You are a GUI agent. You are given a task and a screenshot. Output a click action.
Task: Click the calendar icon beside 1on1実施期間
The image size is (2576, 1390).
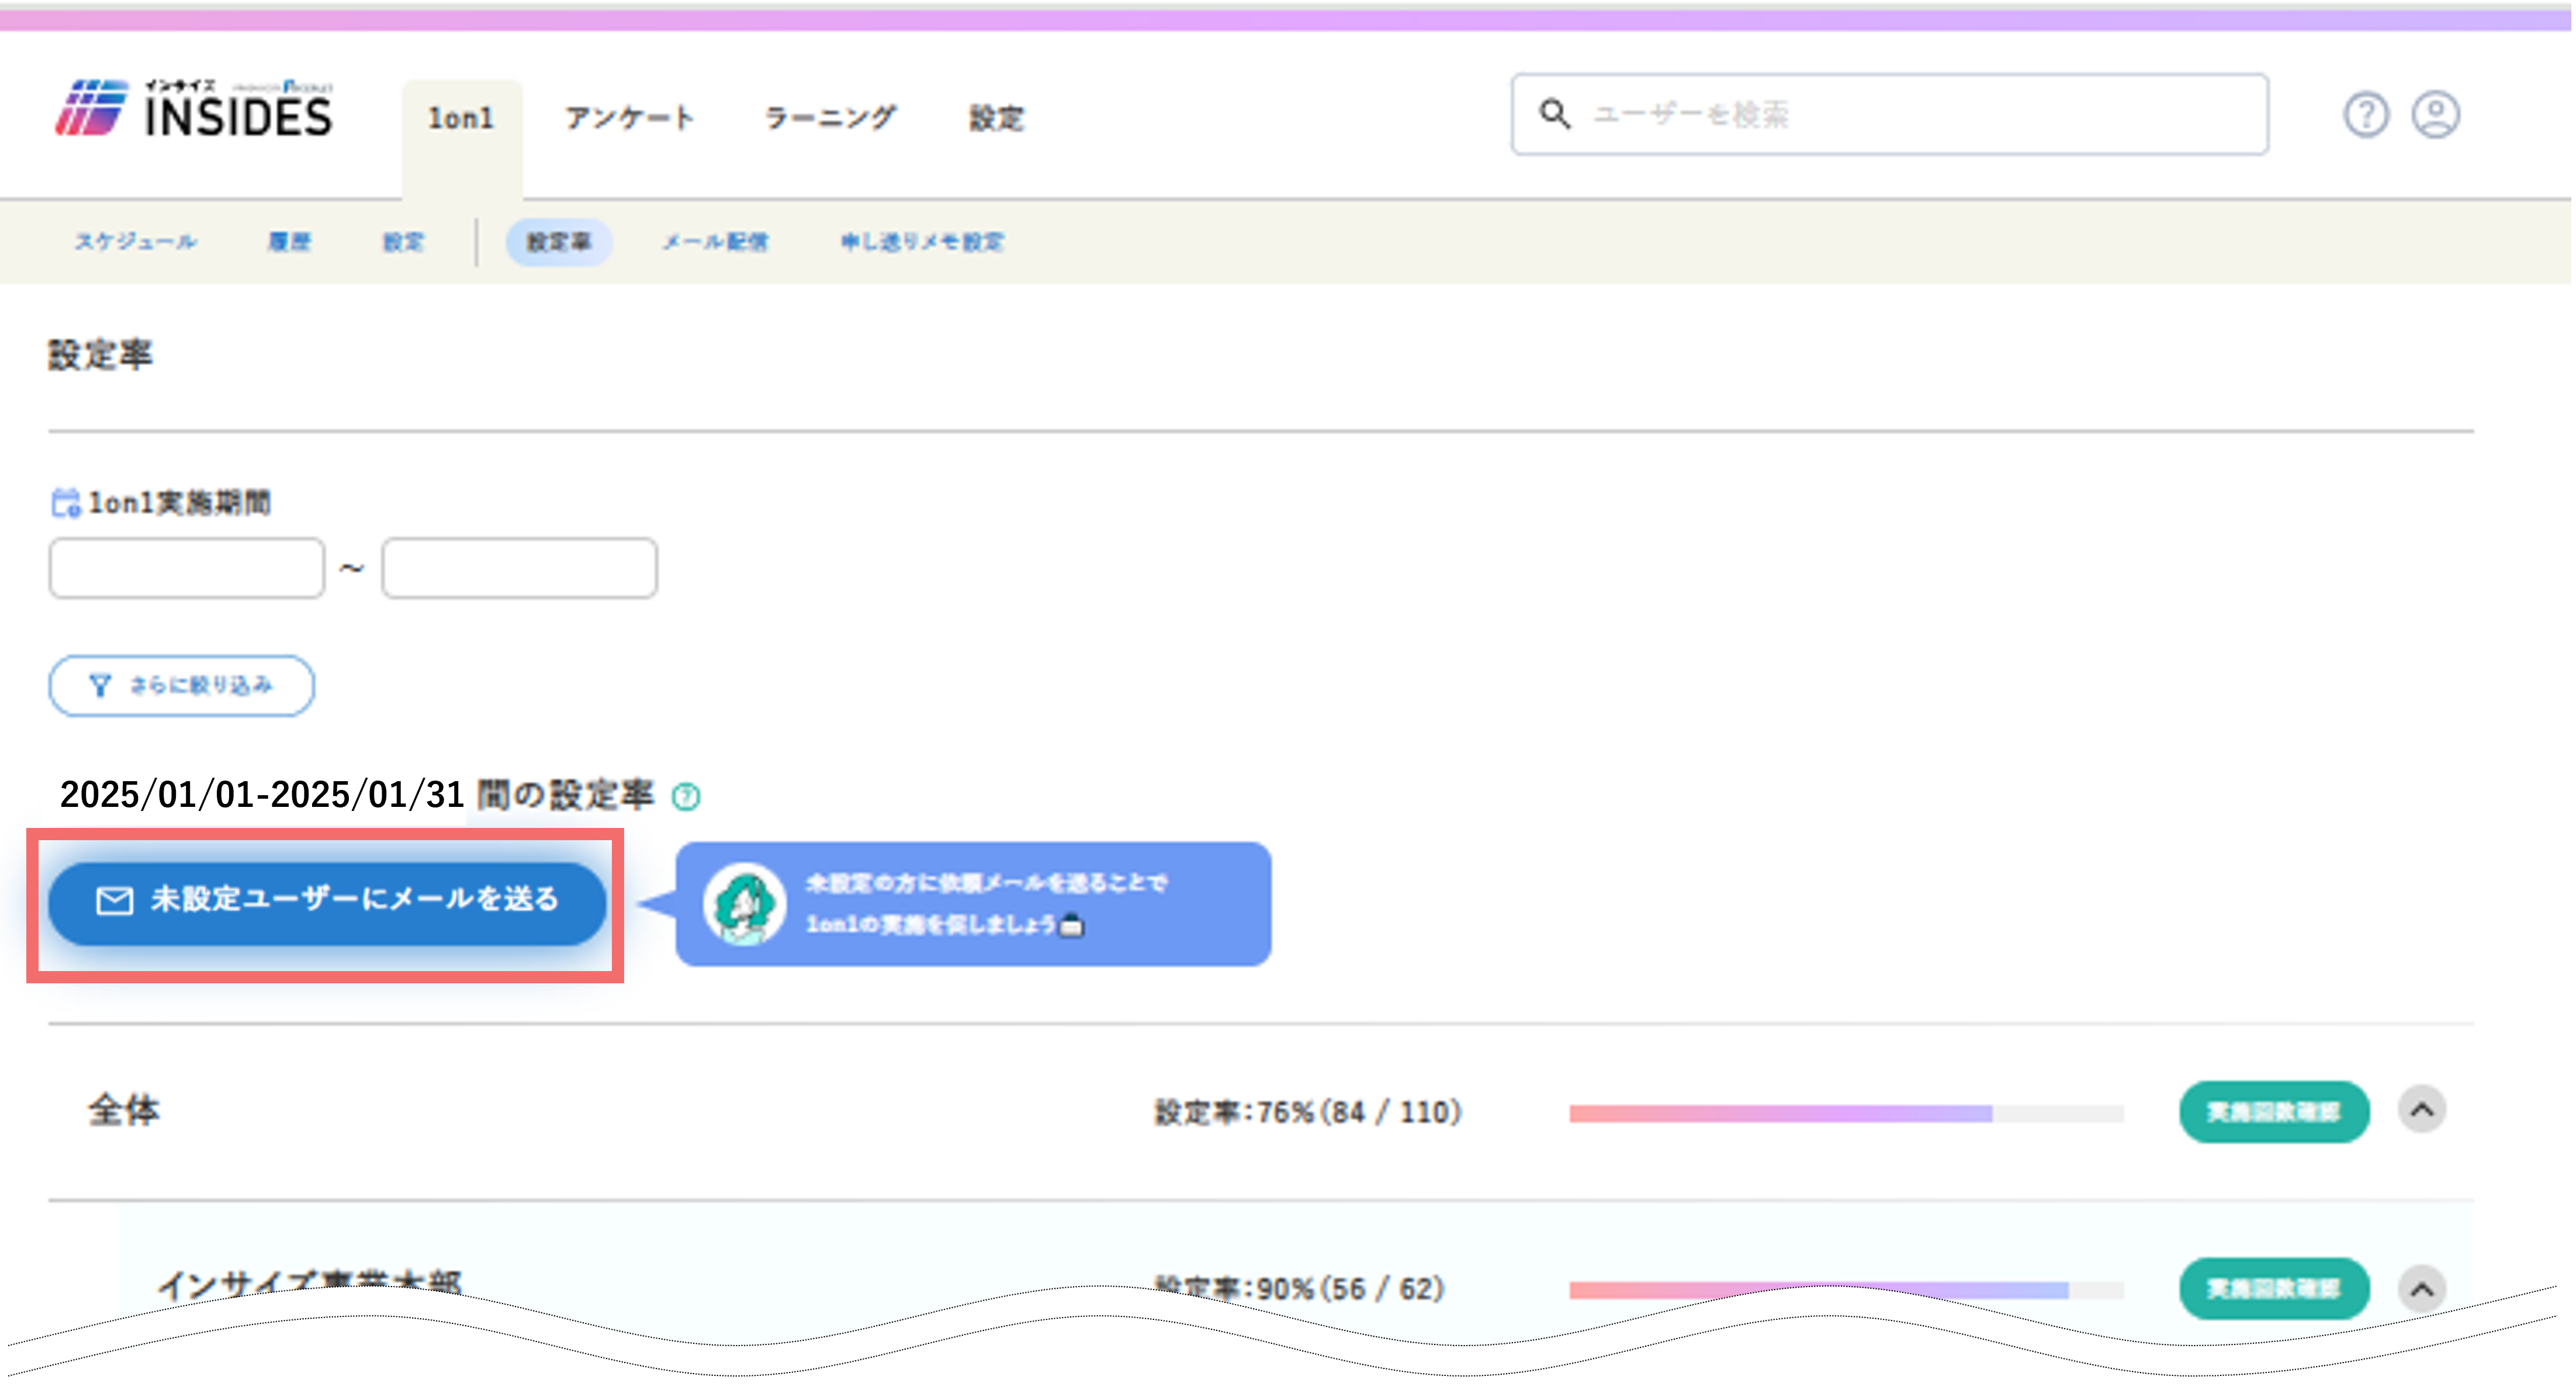point(66,502)
